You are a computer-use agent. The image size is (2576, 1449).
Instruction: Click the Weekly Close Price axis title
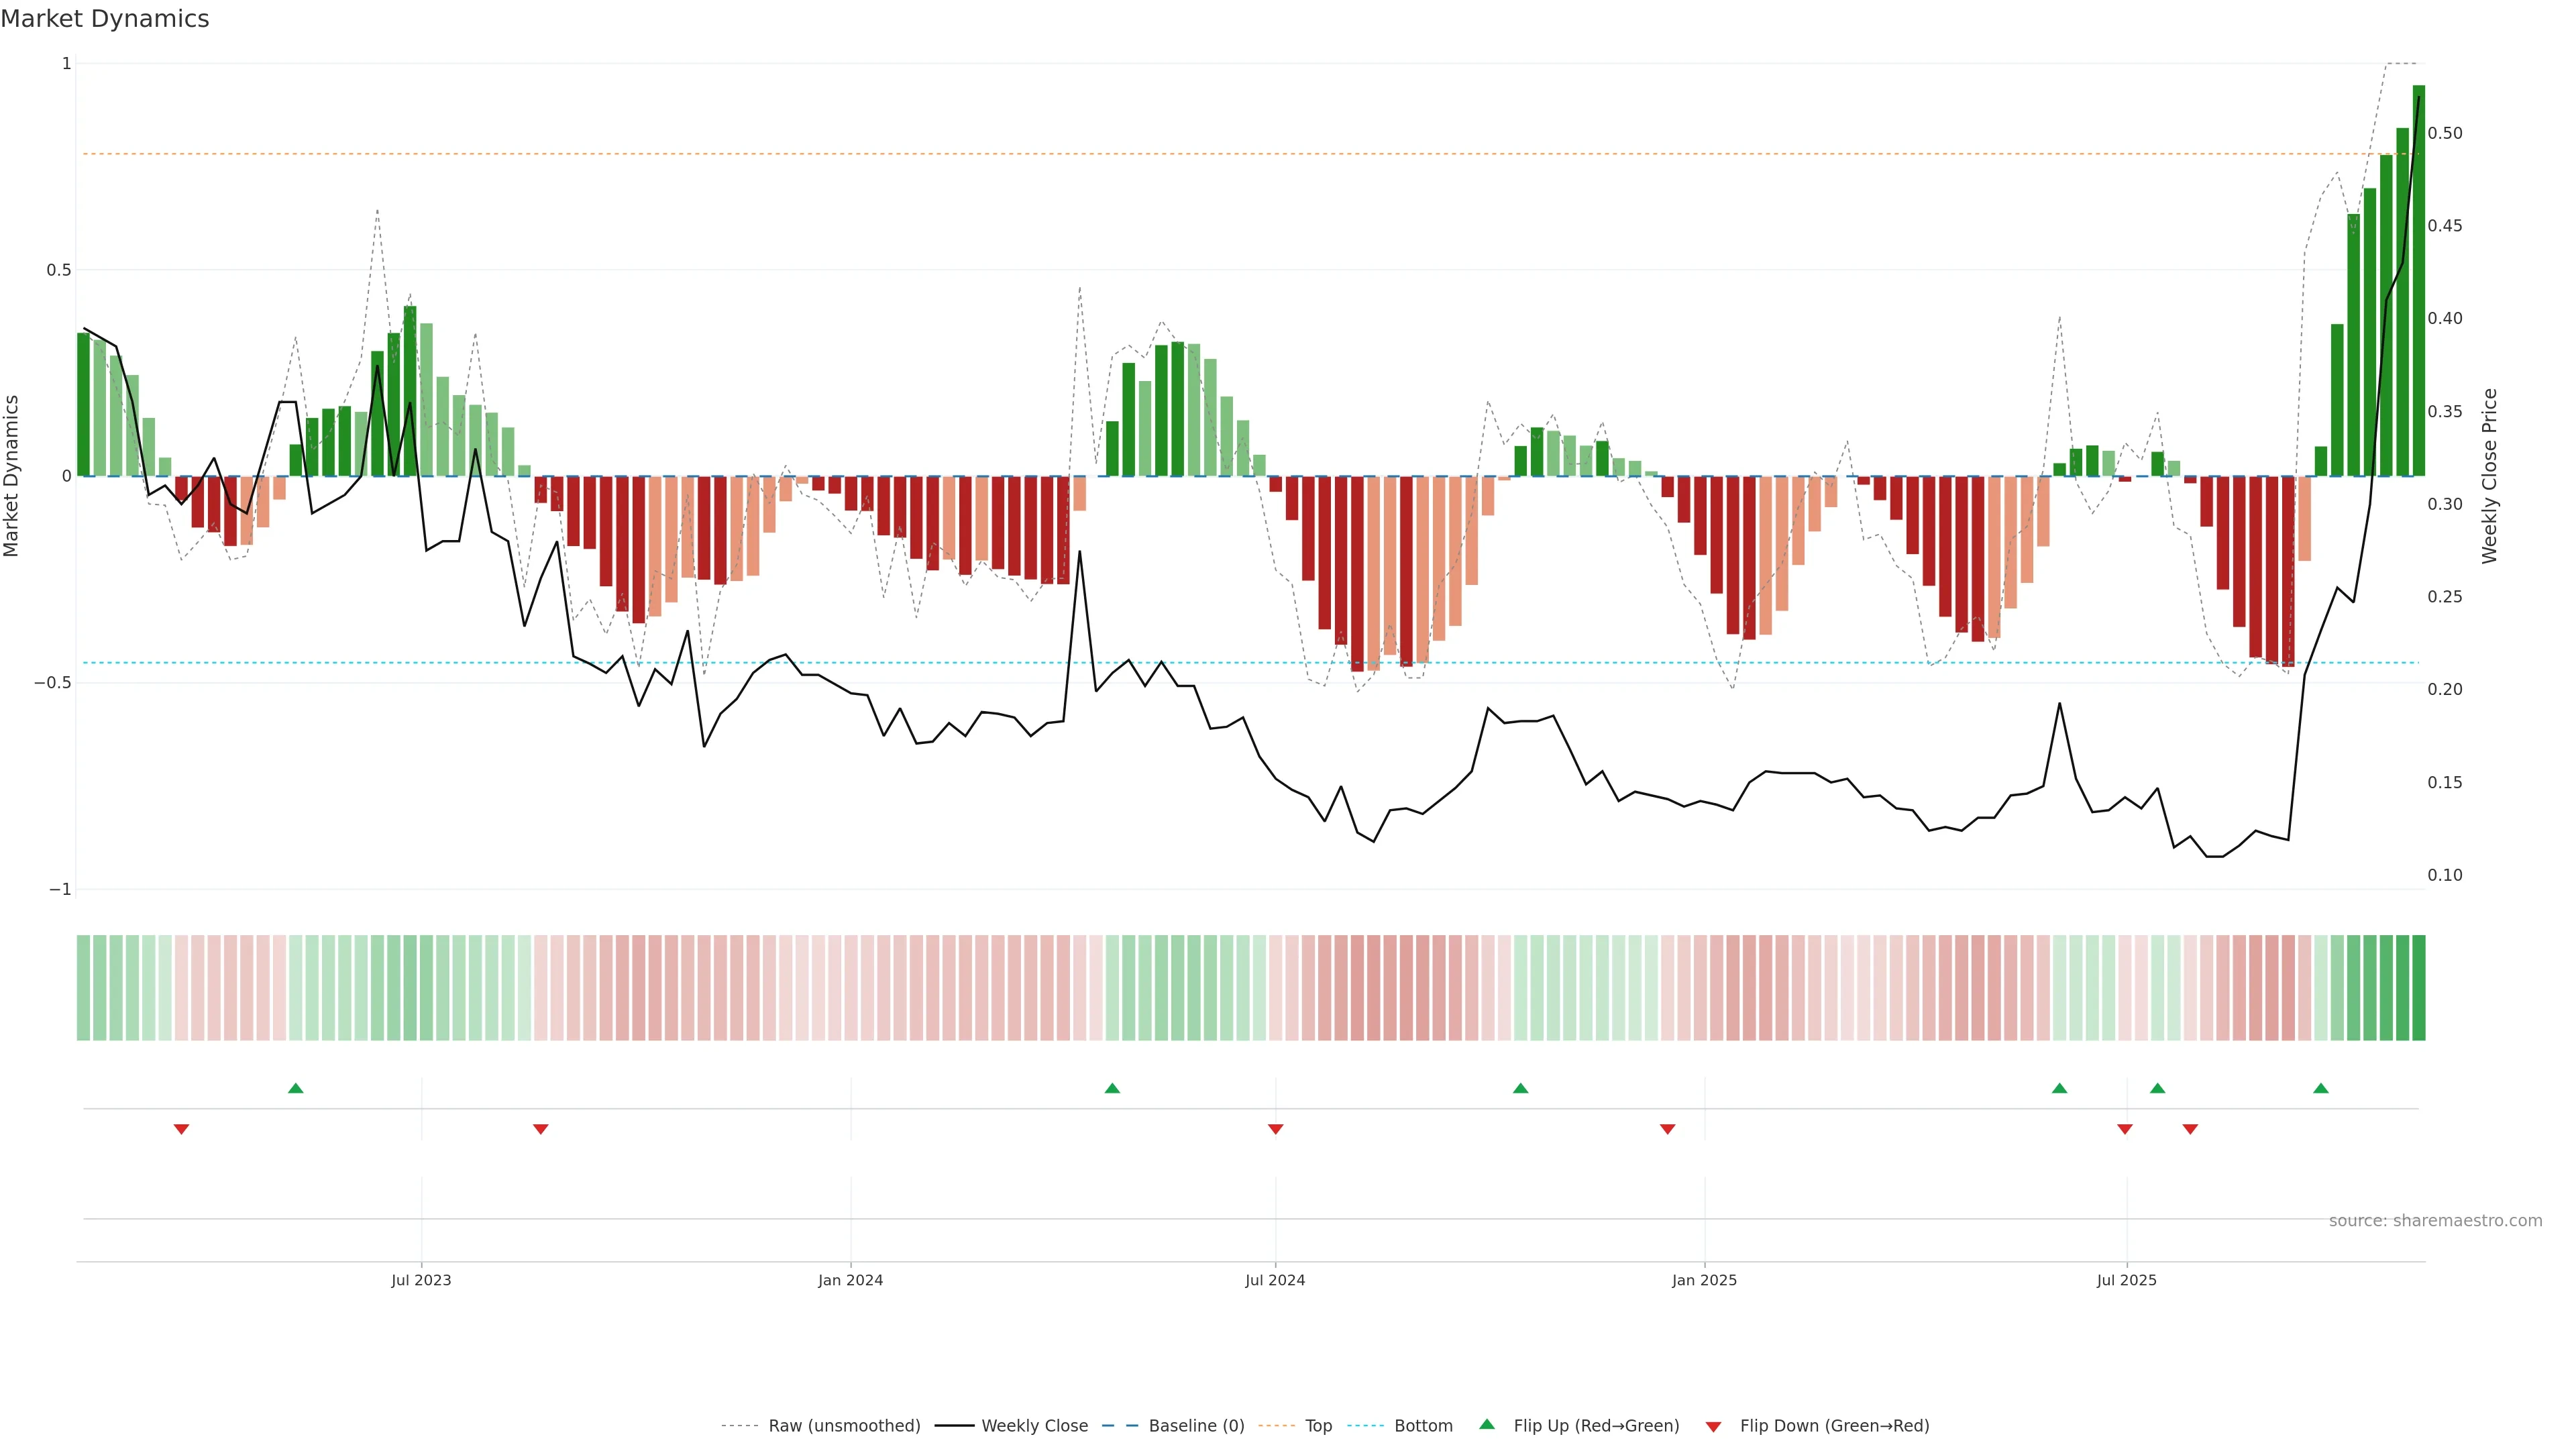(x=2489, y=476)
